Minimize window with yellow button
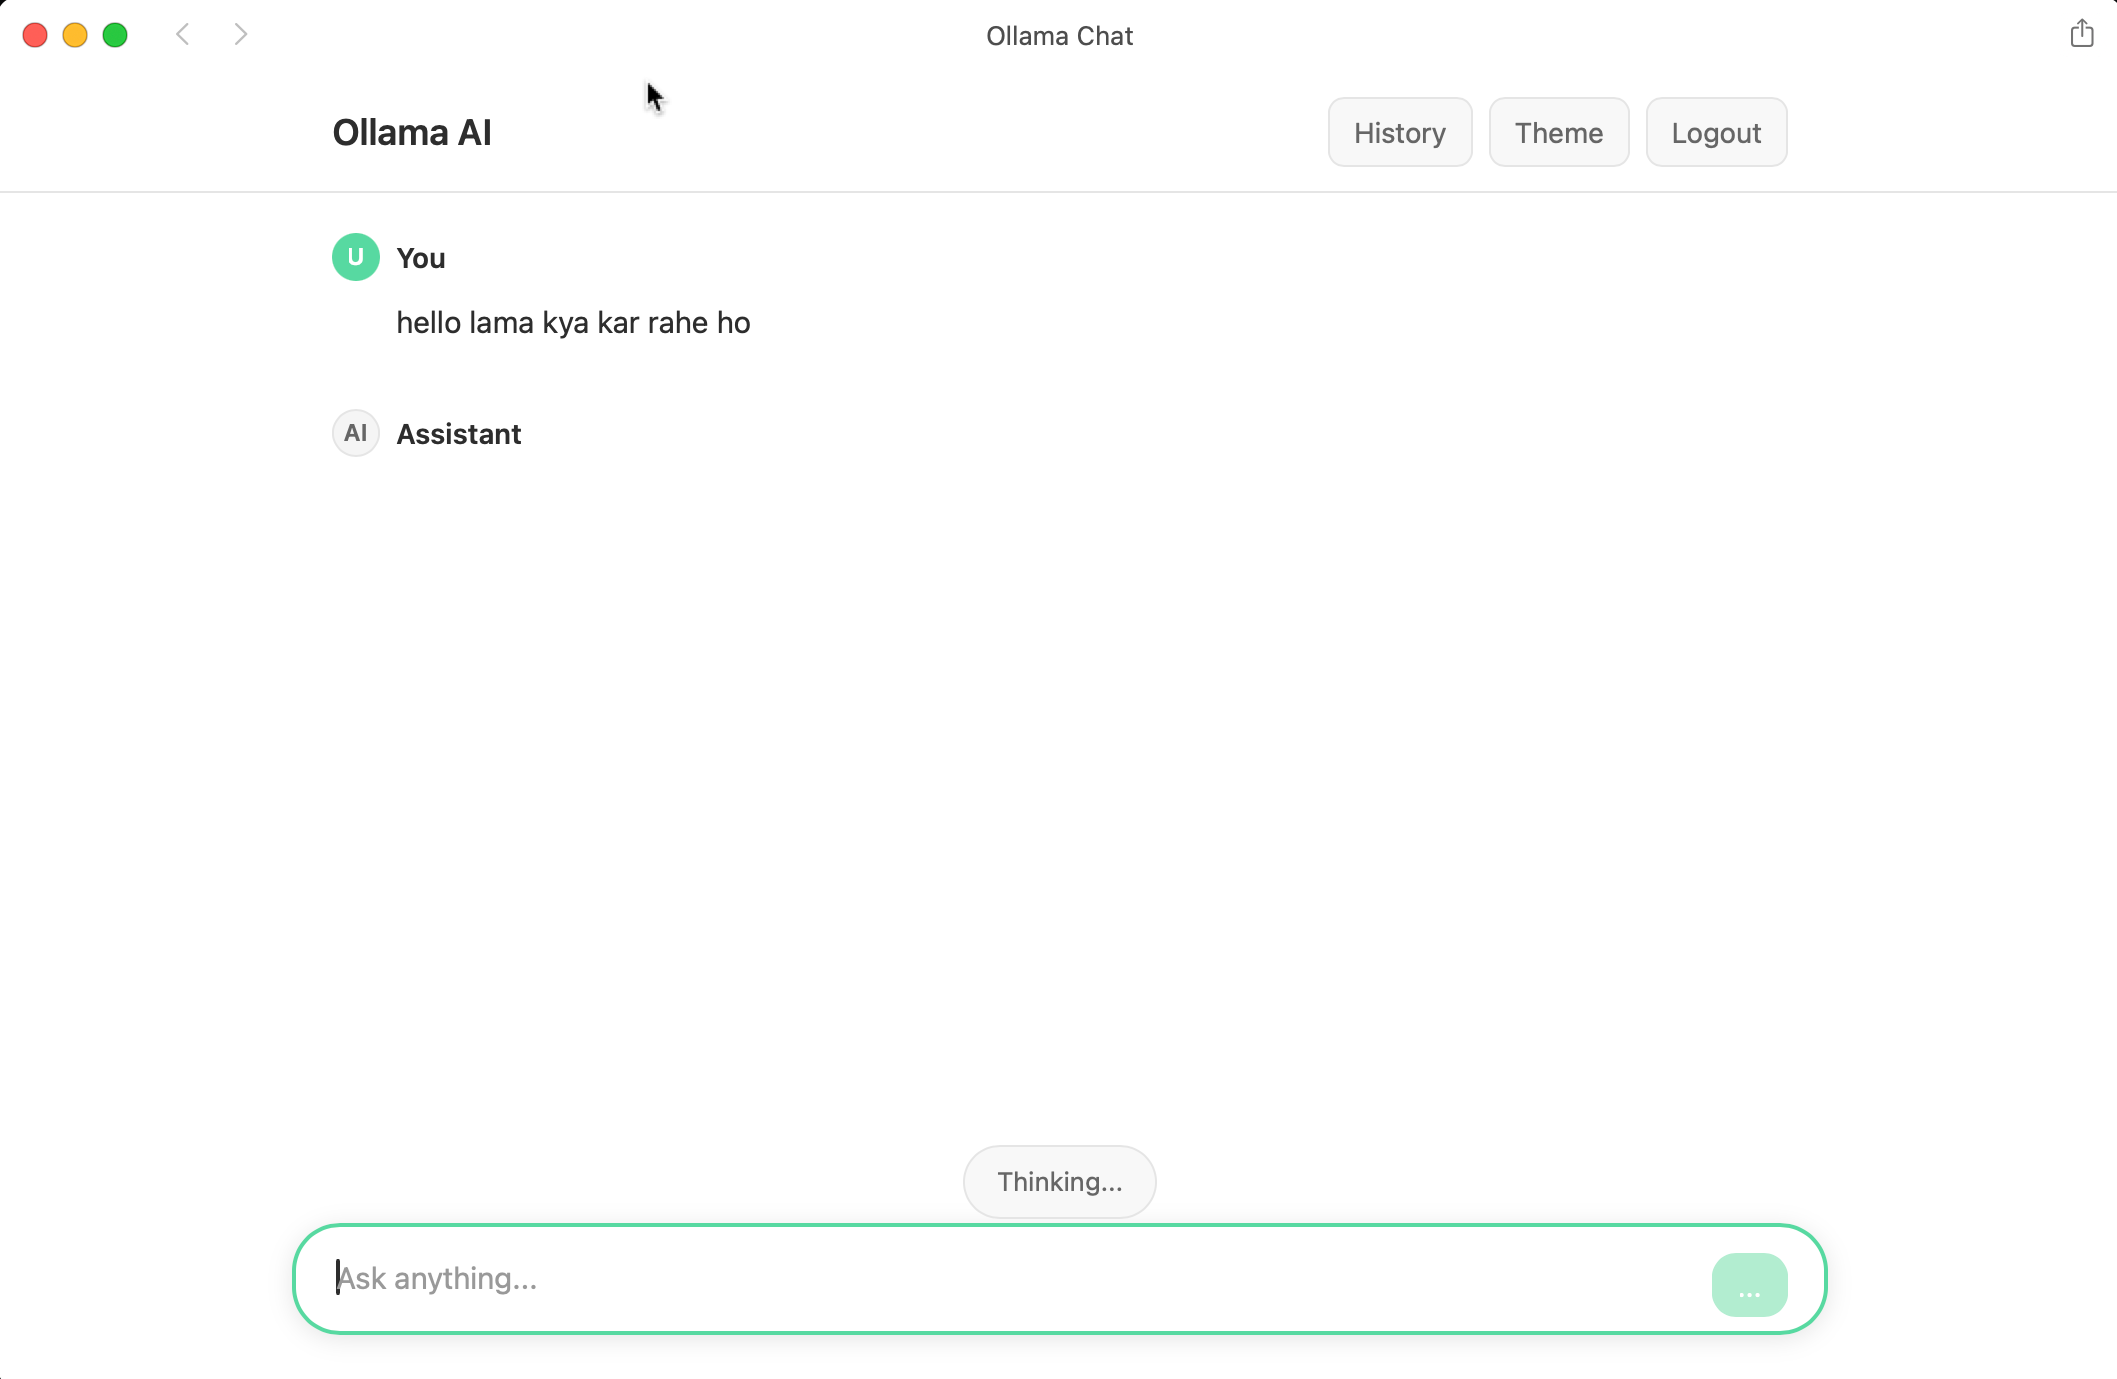This screenshot has width=2117, height=1379. (75, 35)
